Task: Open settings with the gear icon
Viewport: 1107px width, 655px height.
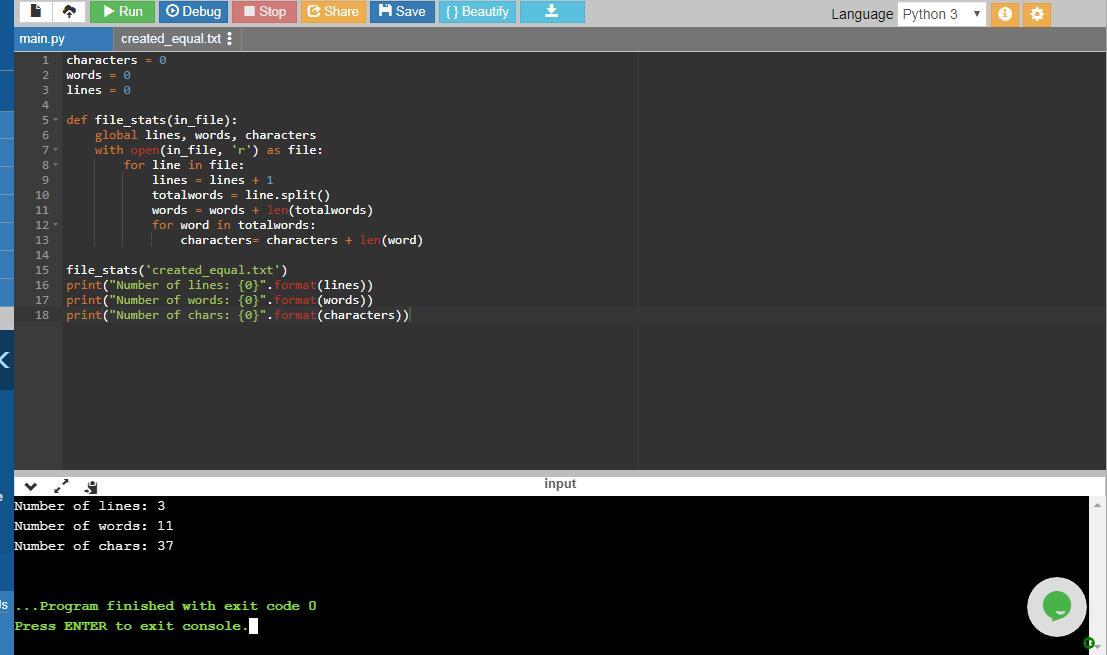Action: pos(1037,14)
